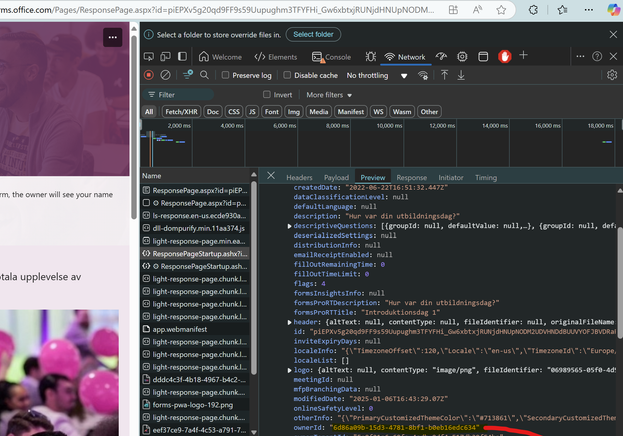Tick the Disable cache checkbox
The width and height of the screenshot is (623, 436).
coord(288,75)
